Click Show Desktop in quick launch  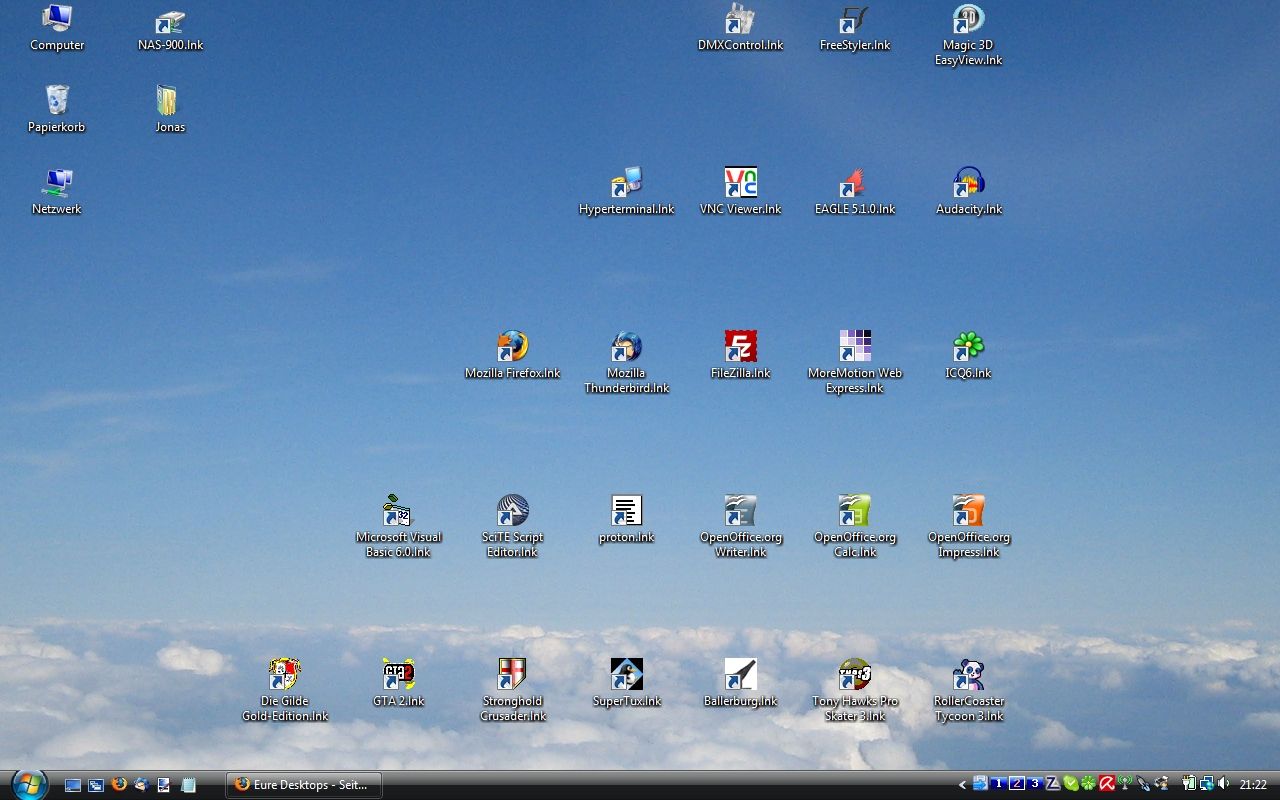click(73, 785)
